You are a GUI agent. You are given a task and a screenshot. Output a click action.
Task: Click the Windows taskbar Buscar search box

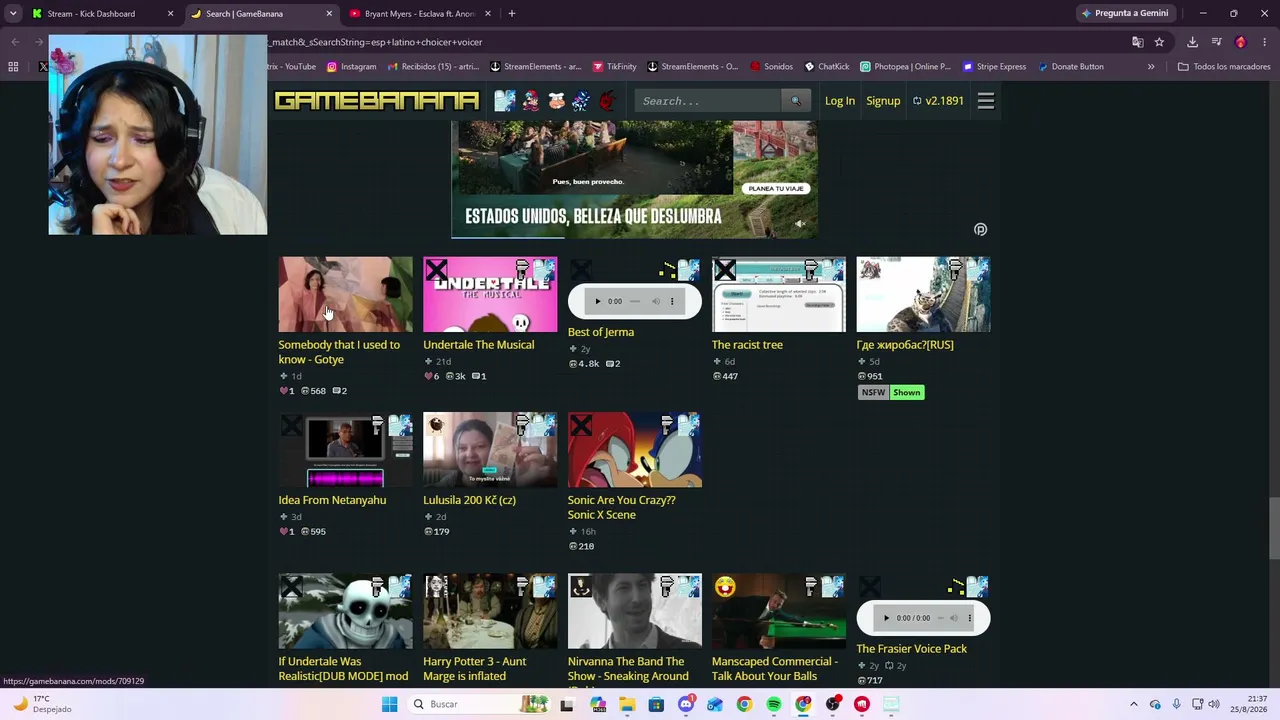click(x=480, y=704)
